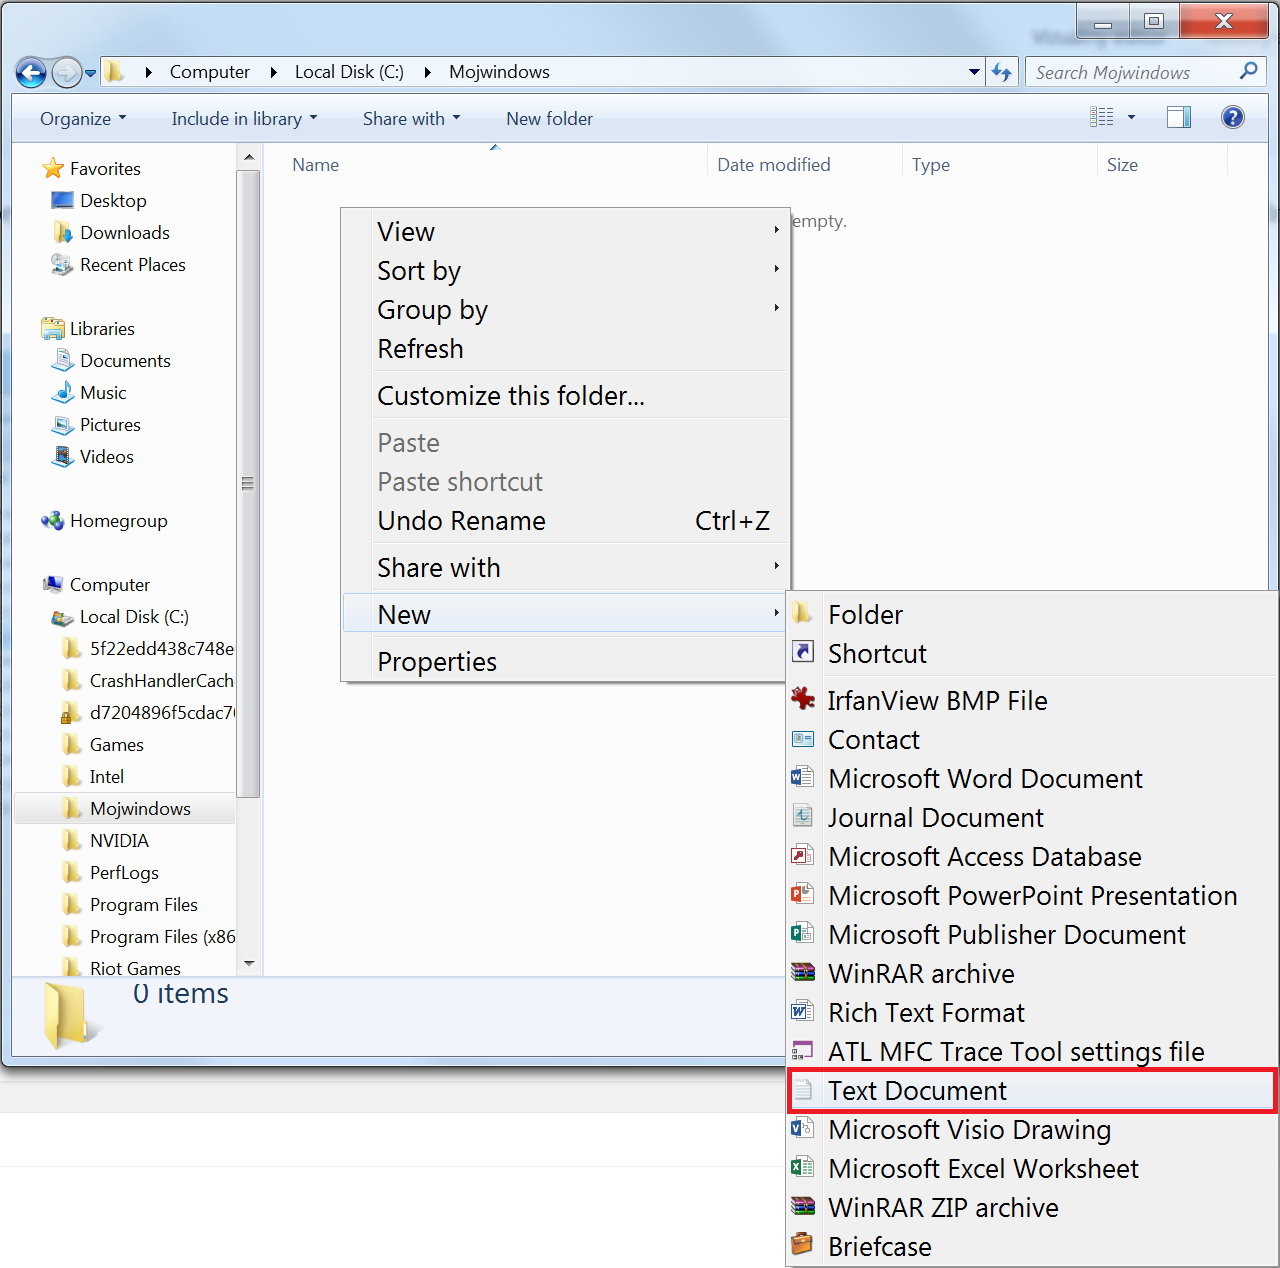Screen dimensions: 1280x1268
Task: Click in Search Mojwindows field
Action: tap(1132, 72)
